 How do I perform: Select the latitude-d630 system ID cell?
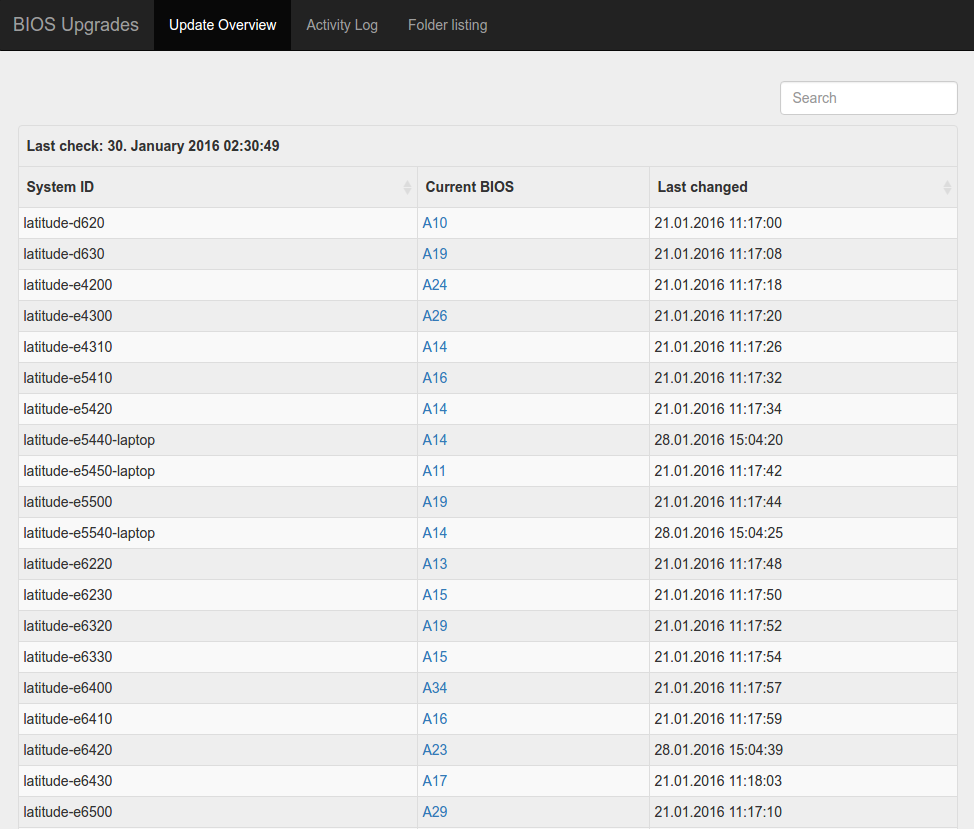pos(218,254)
